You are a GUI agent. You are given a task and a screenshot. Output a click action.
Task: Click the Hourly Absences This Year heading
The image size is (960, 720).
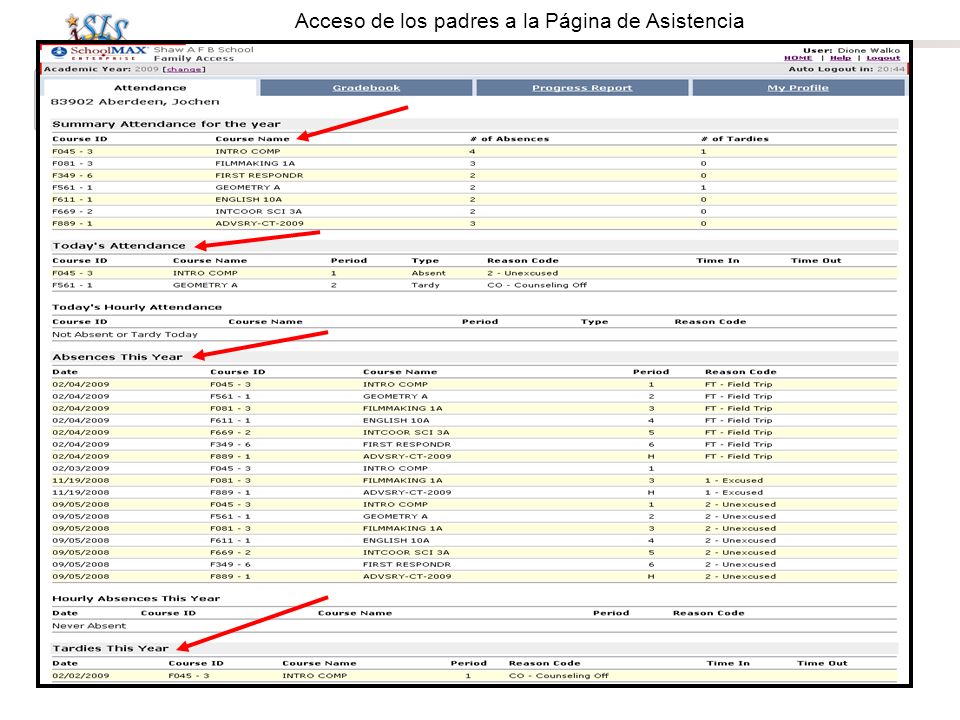click(136, 598)
